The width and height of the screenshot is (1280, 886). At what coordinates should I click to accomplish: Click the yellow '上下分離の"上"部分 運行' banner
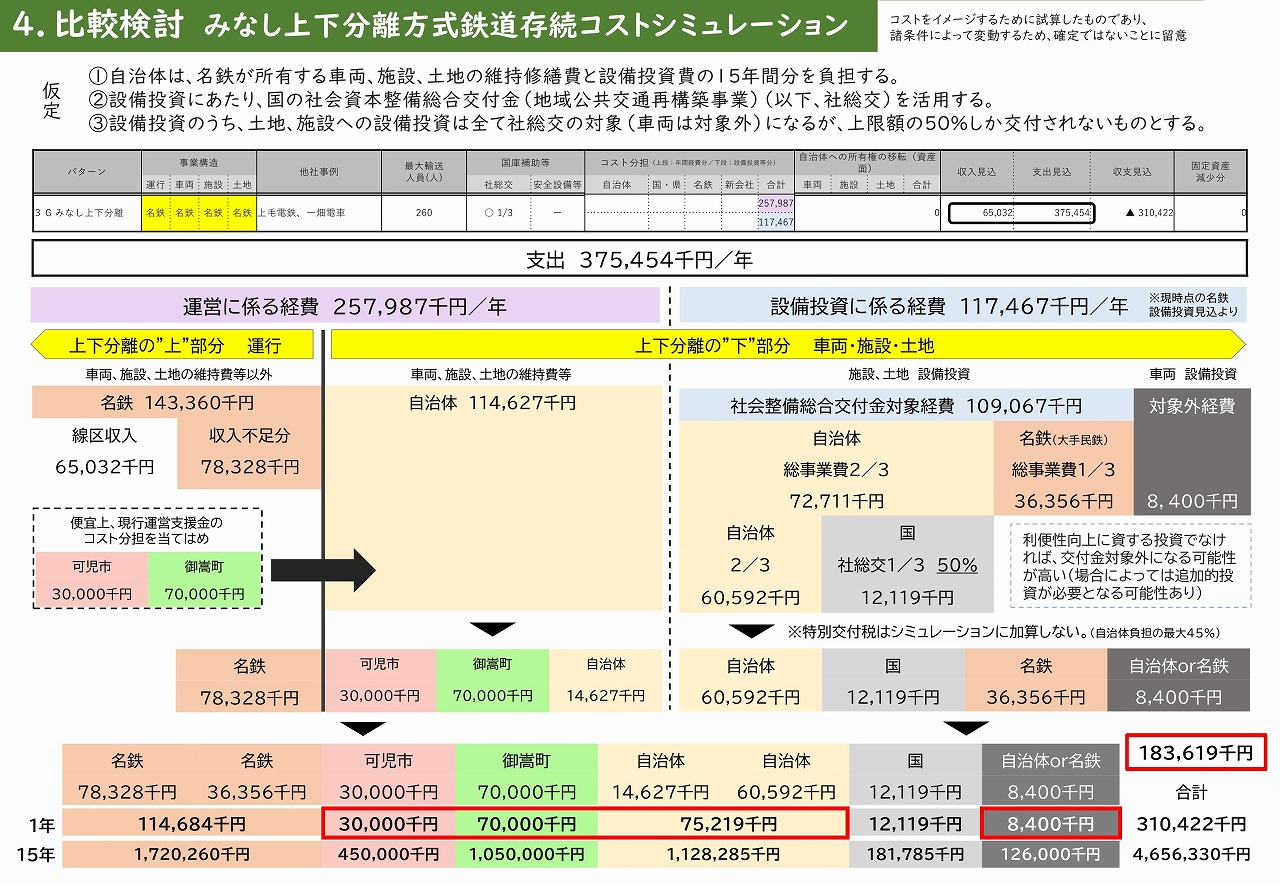point(172,346)
